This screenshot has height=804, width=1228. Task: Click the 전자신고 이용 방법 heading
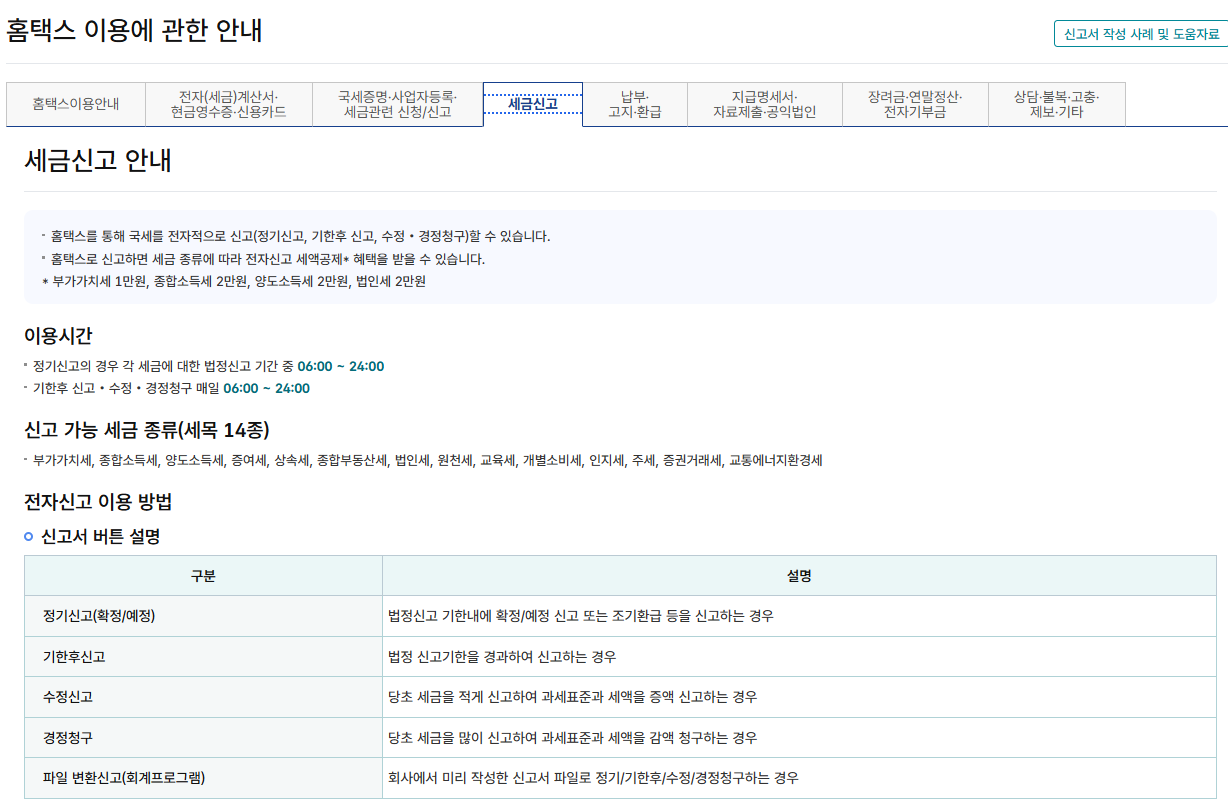pyautogui.click(x=99, y=502)
